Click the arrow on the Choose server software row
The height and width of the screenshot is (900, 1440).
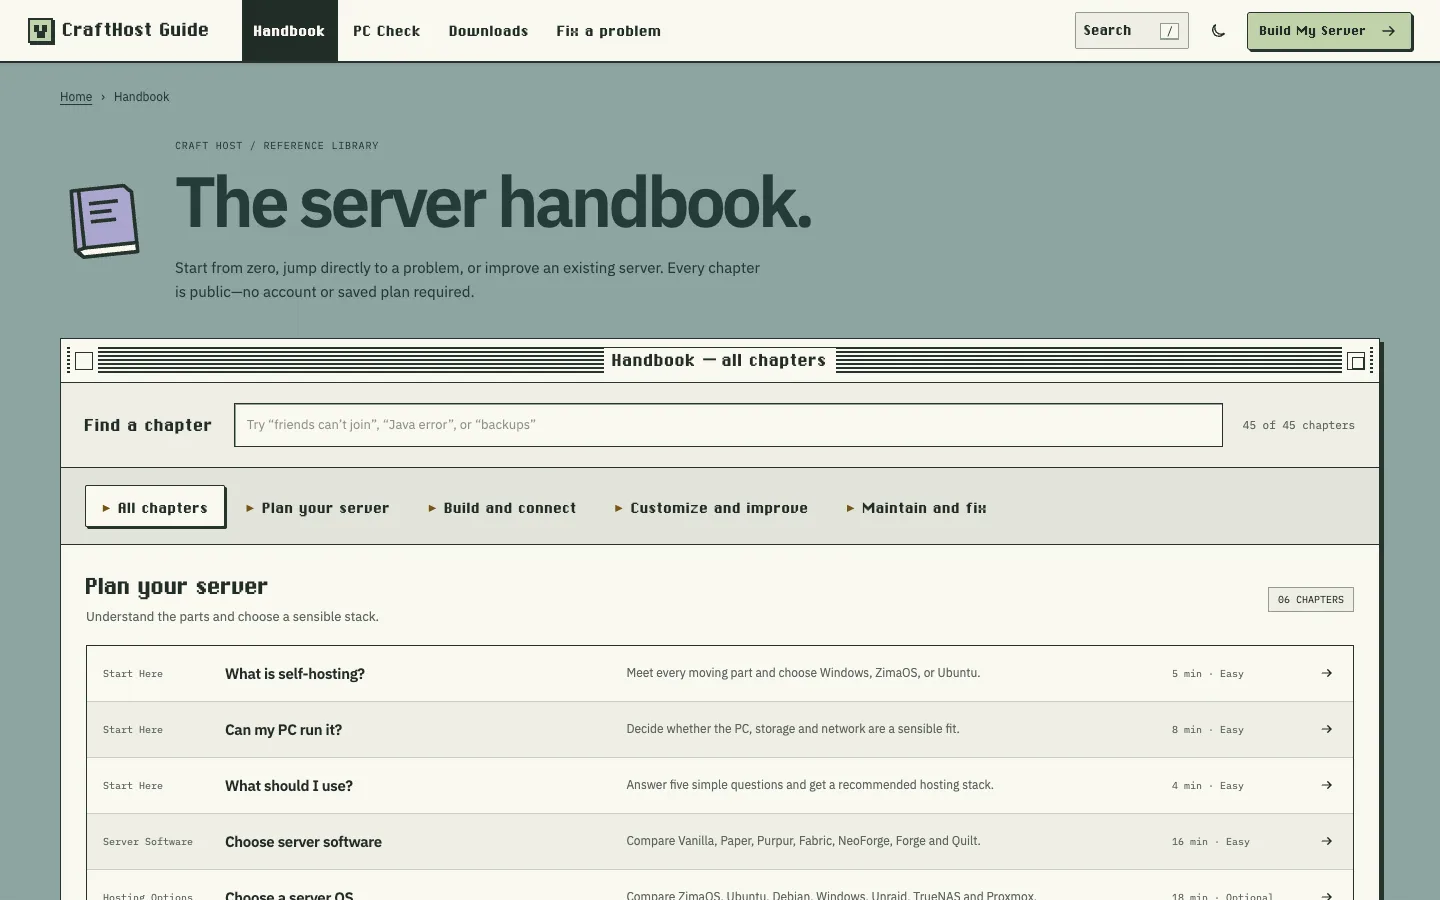tap(1326, 841)
